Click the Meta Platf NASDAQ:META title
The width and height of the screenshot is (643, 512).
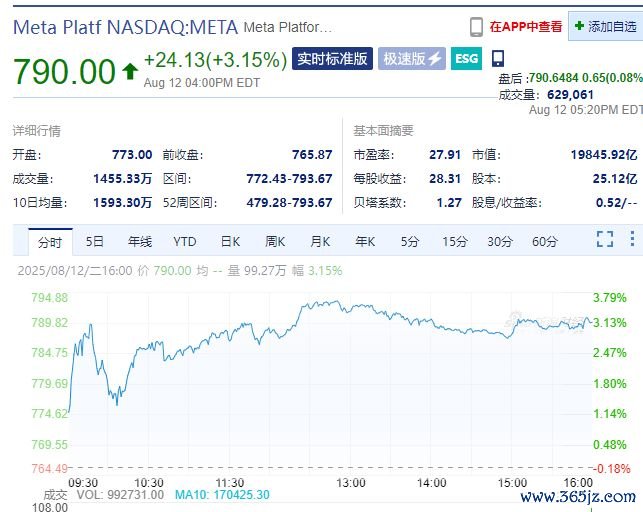(123, 27)
